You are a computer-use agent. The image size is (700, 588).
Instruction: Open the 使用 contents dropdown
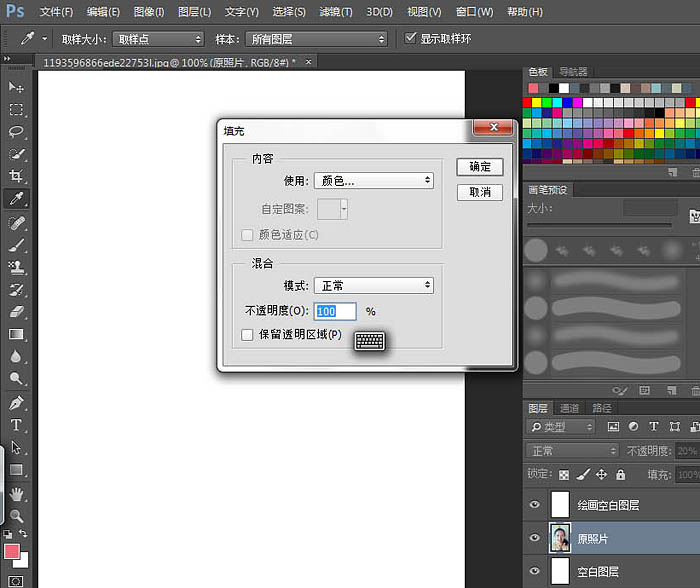click(374, 180)
